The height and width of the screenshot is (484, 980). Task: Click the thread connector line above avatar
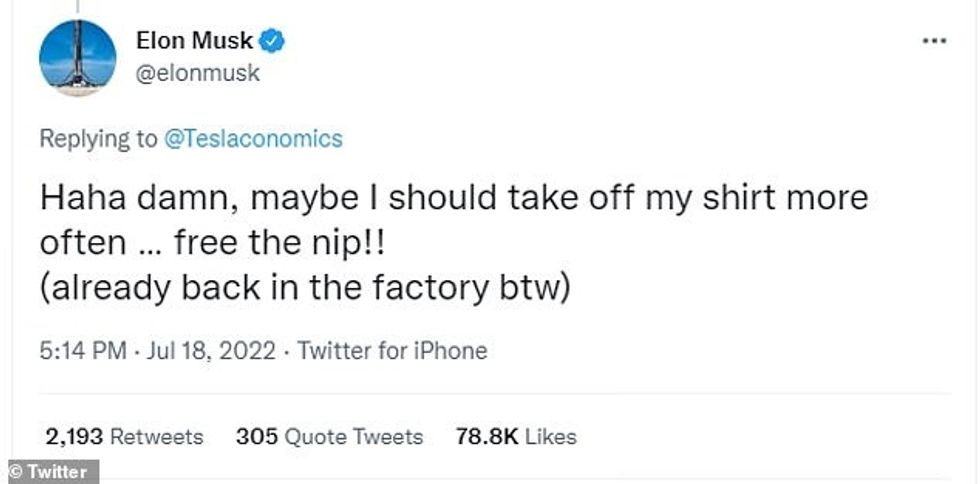(x=77, y=6)
